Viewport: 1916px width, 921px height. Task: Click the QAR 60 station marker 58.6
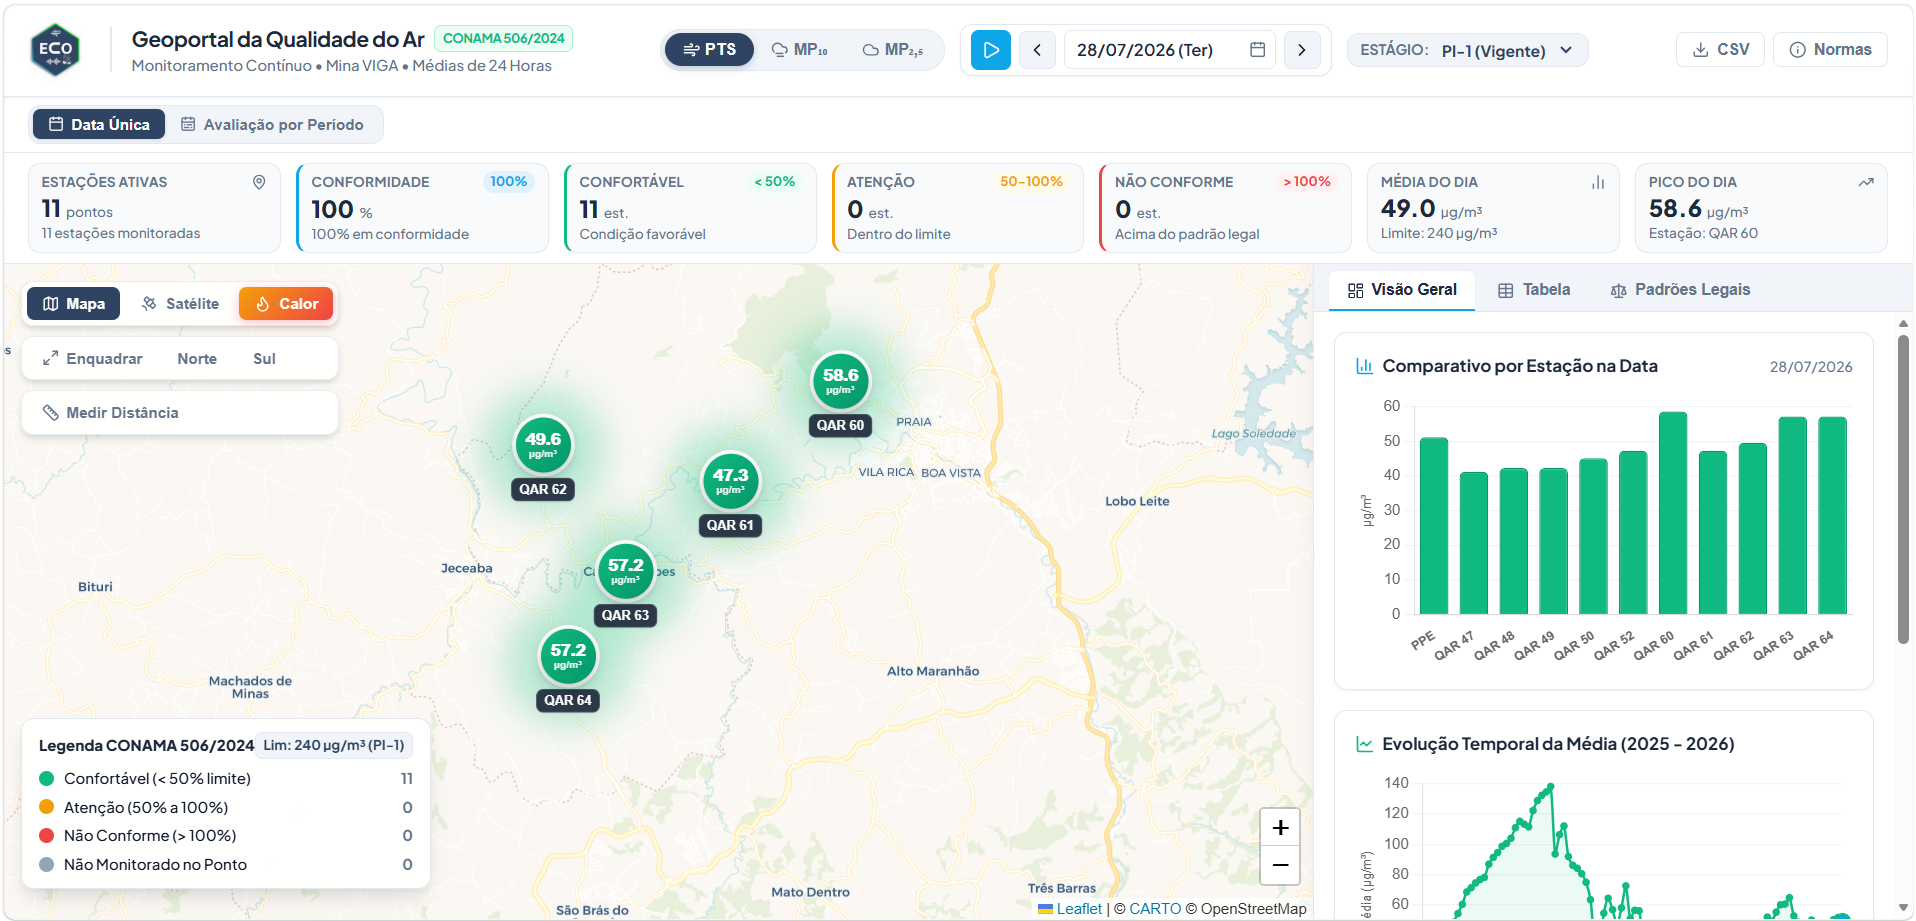[x=840, y=381]
